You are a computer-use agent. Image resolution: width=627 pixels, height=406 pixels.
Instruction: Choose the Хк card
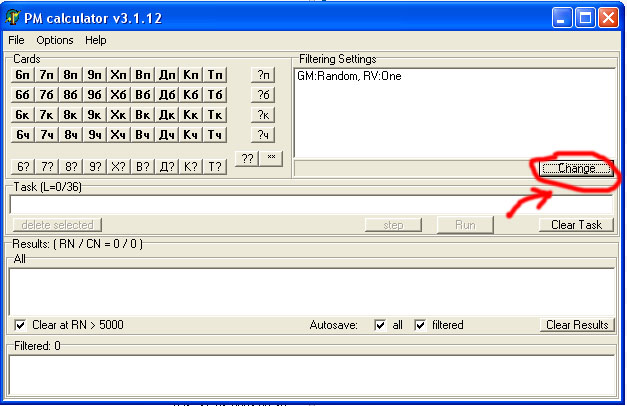click(119, 115)
